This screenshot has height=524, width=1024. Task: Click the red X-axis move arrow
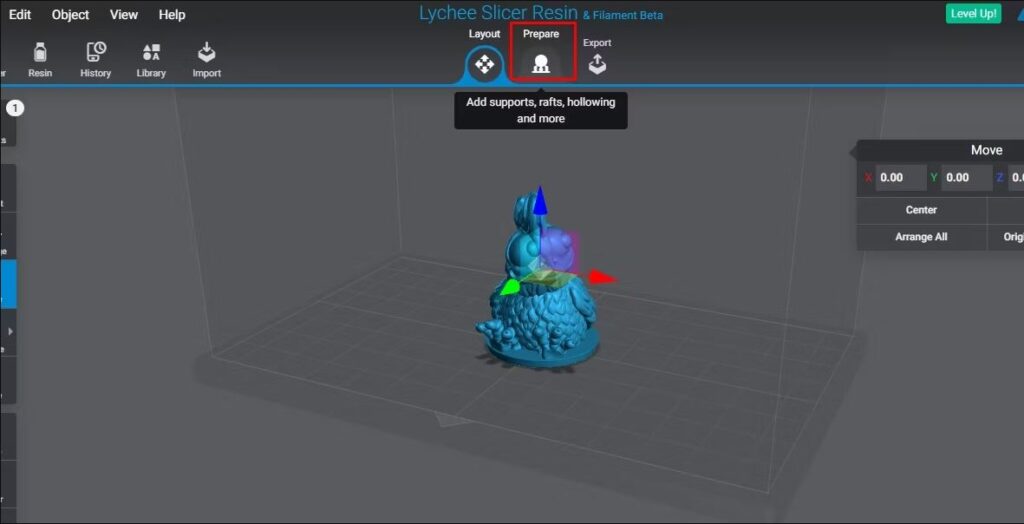(602, 277)
